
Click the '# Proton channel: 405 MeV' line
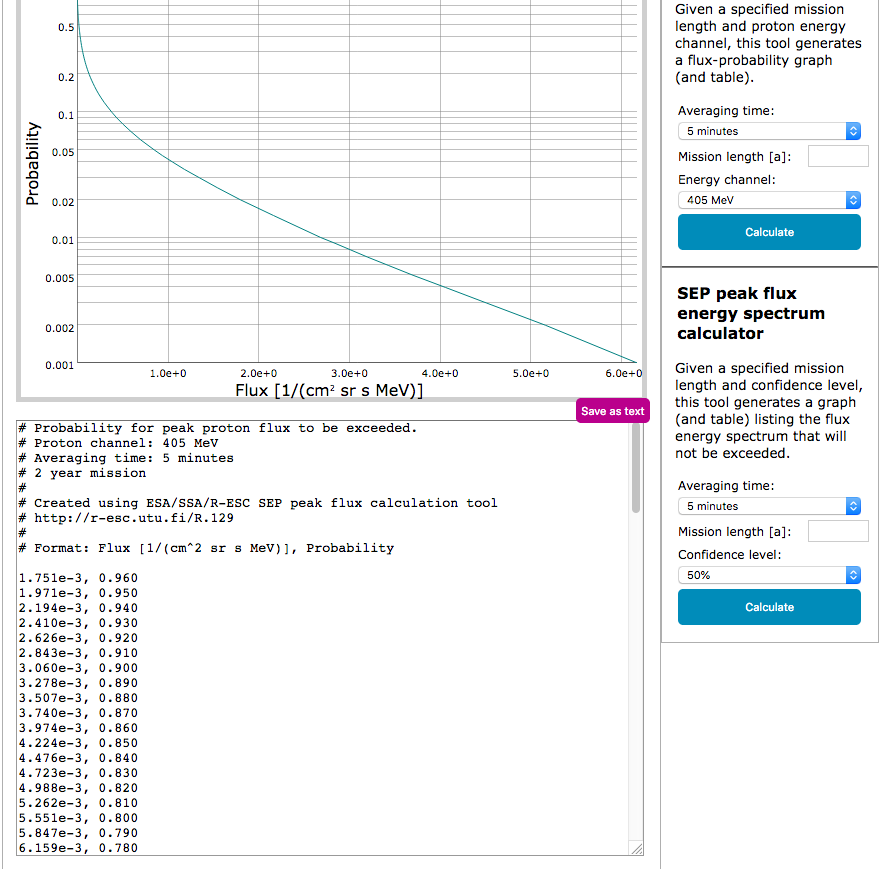(x=118, y=443)
